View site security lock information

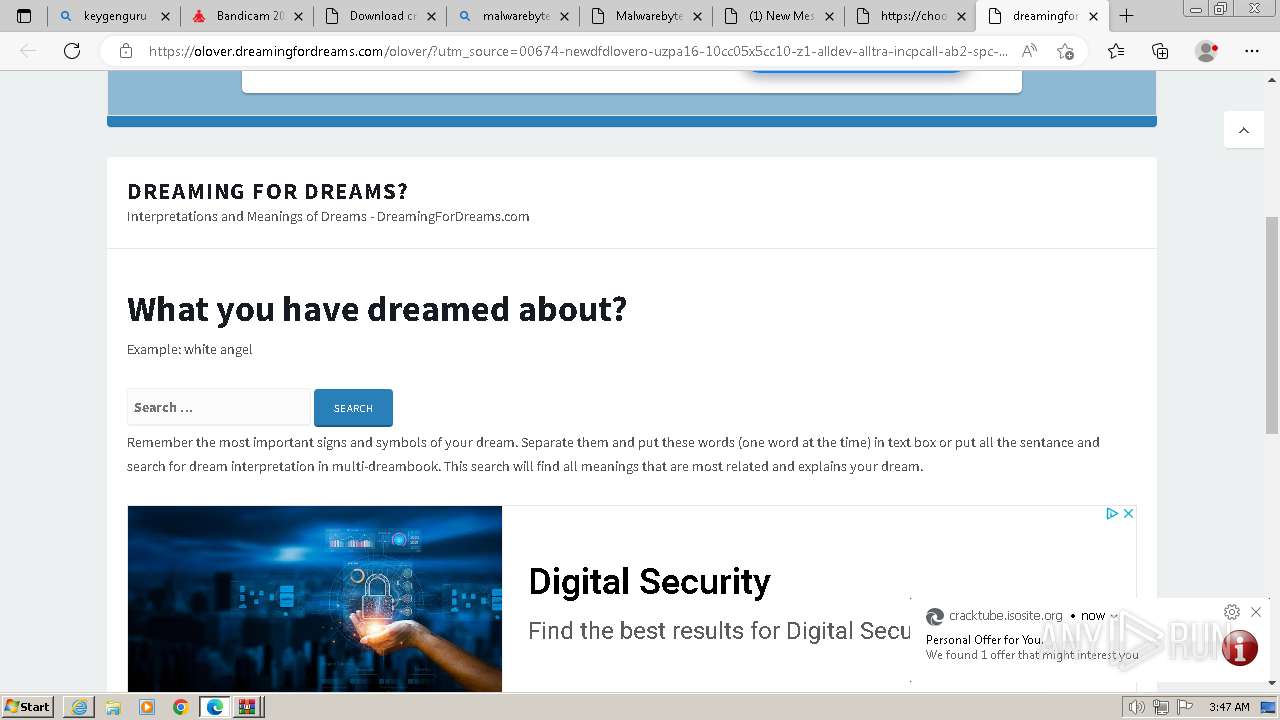click(x=126, y=51)
